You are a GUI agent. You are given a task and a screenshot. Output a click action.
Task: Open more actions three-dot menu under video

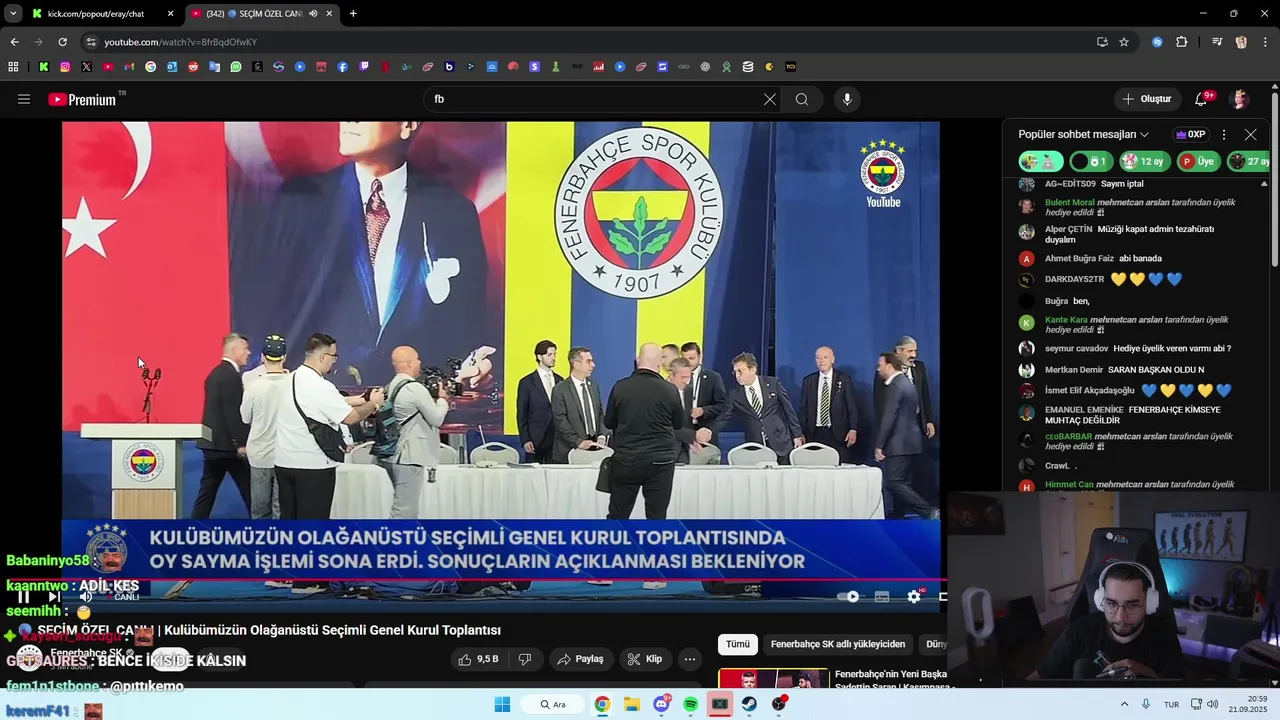[x=690, y=659]
